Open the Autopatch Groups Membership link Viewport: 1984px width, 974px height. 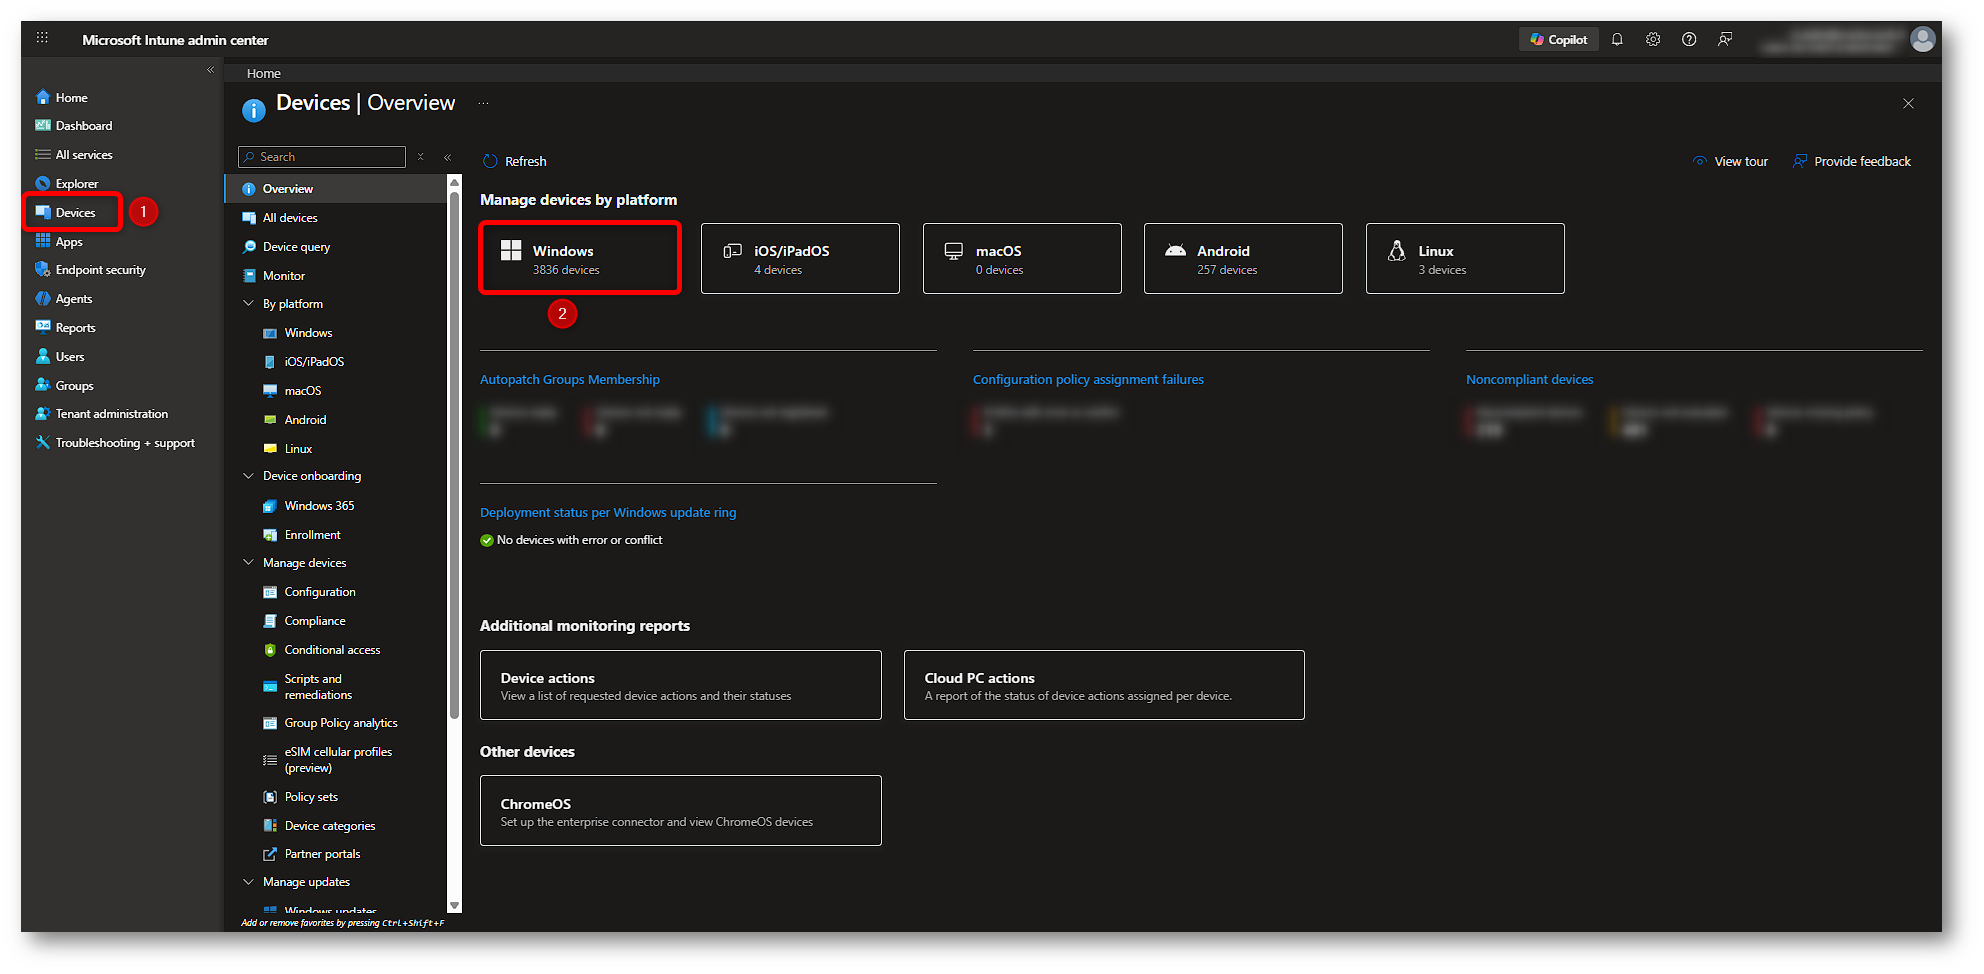[x=569, y=380]
